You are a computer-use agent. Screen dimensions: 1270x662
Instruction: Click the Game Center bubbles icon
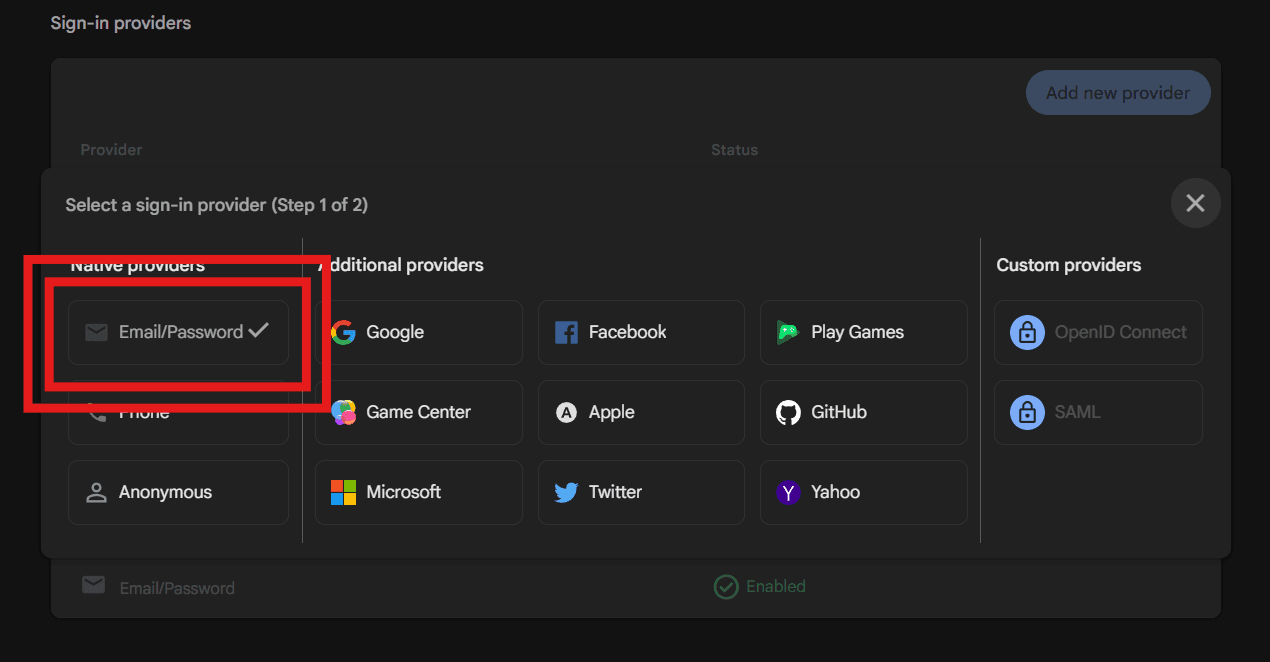click(x=344, y=412)
